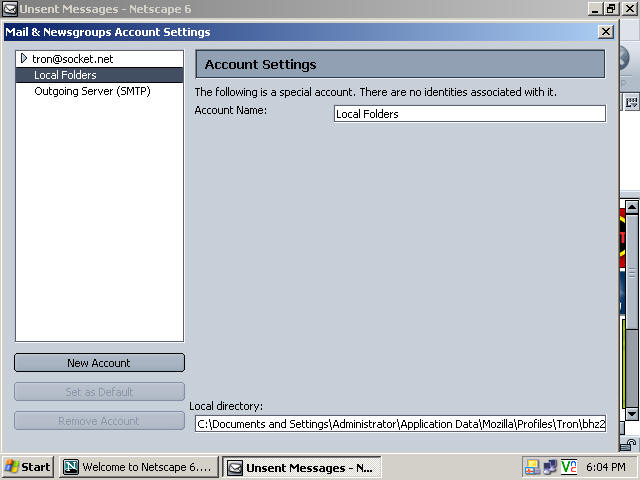
Task: Select Unsent Messages taskbar button
Action: (x=302, y=467)
